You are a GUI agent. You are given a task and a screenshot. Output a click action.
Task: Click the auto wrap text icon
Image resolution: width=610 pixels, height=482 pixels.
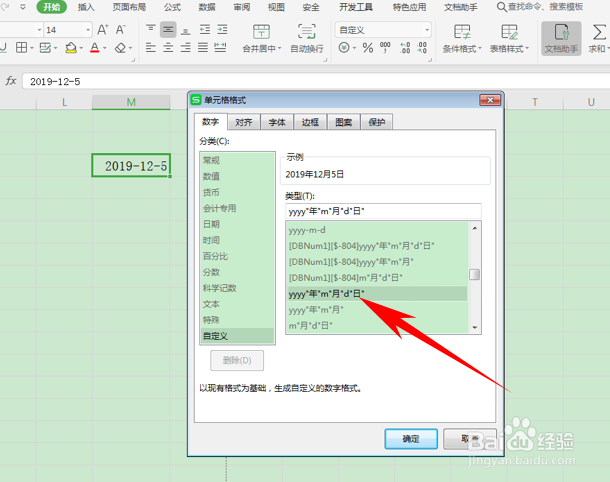click(x=307, y=32)
